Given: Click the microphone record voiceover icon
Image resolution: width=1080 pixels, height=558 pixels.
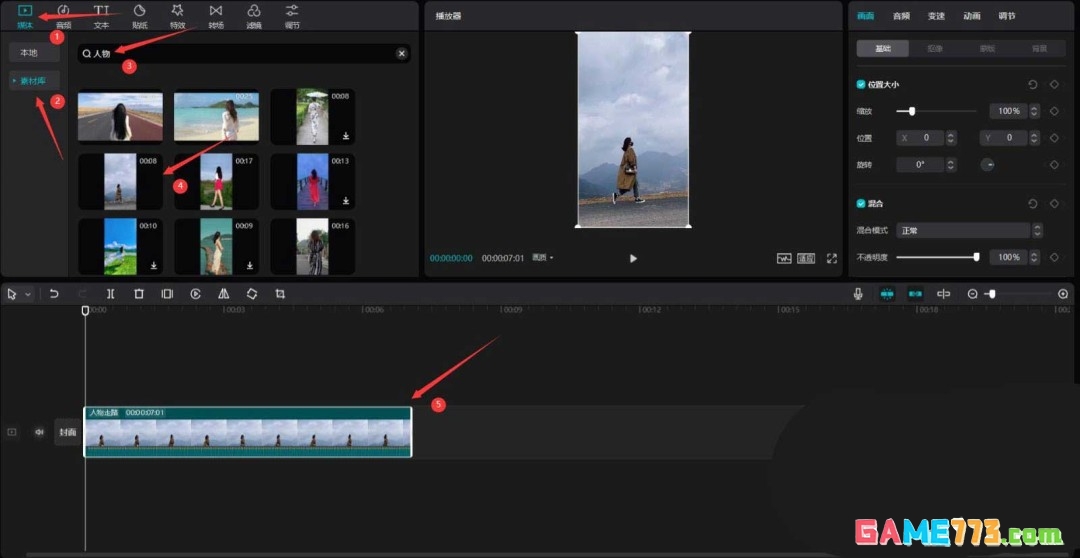Looking at the screenshot, I should pos(858,294).
